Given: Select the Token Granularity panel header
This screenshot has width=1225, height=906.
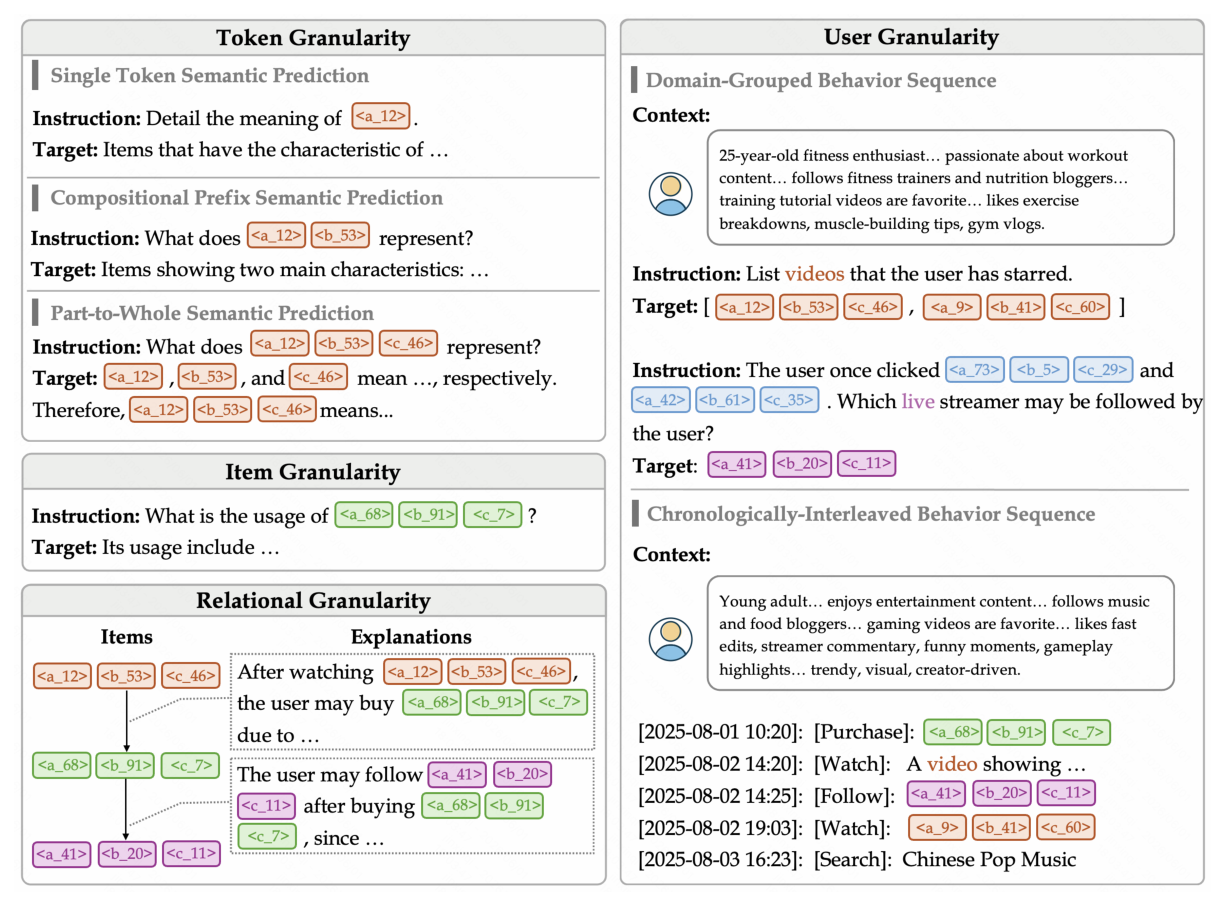Looking at the screenshot, I should tap(313, 38).
